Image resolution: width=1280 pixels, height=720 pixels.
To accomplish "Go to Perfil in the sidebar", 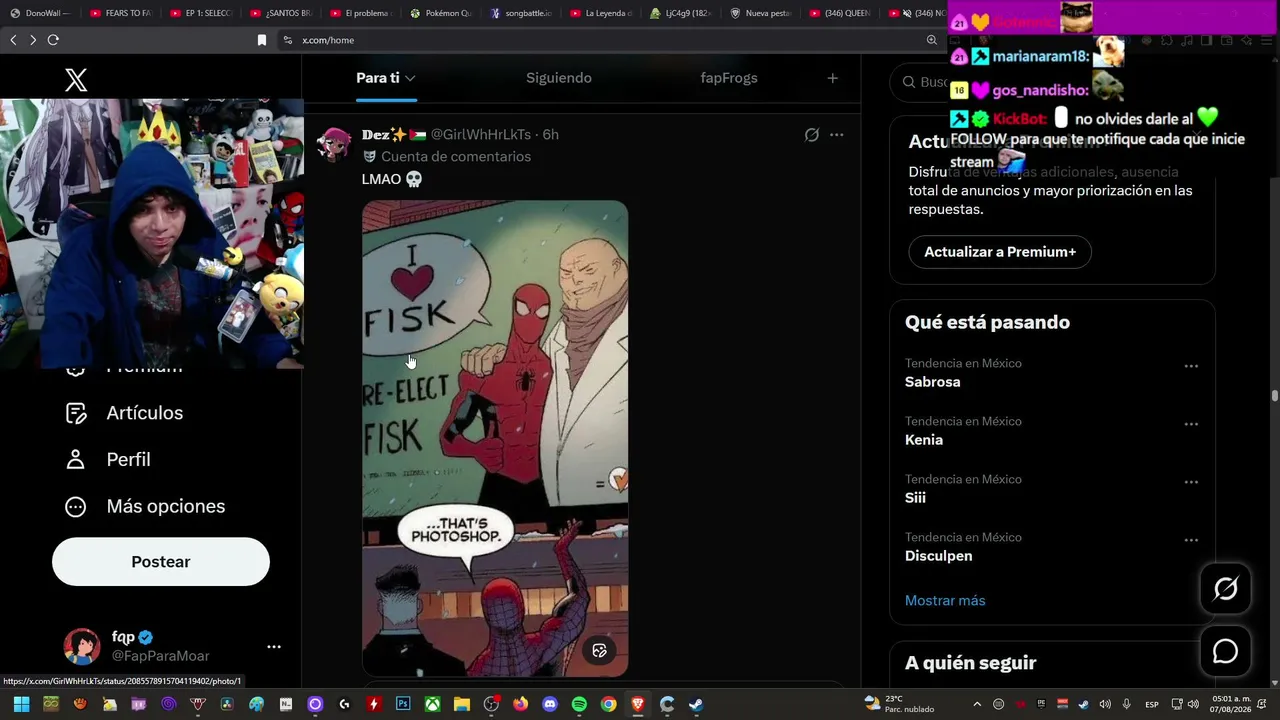I will [107, 460].
